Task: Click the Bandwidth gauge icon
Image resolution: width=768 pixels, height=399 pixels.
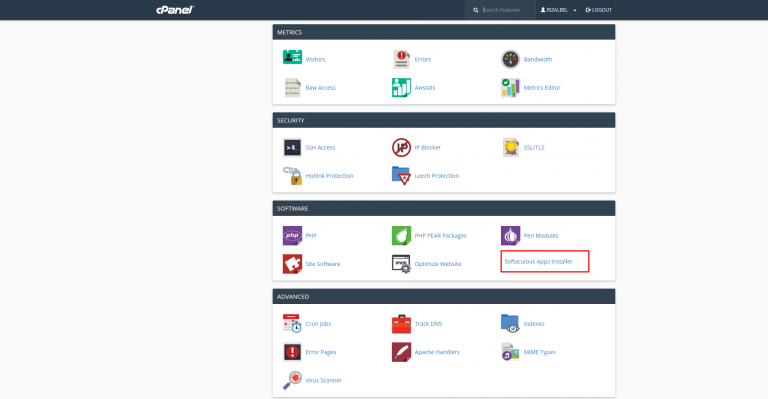Action: pos(510,59)
